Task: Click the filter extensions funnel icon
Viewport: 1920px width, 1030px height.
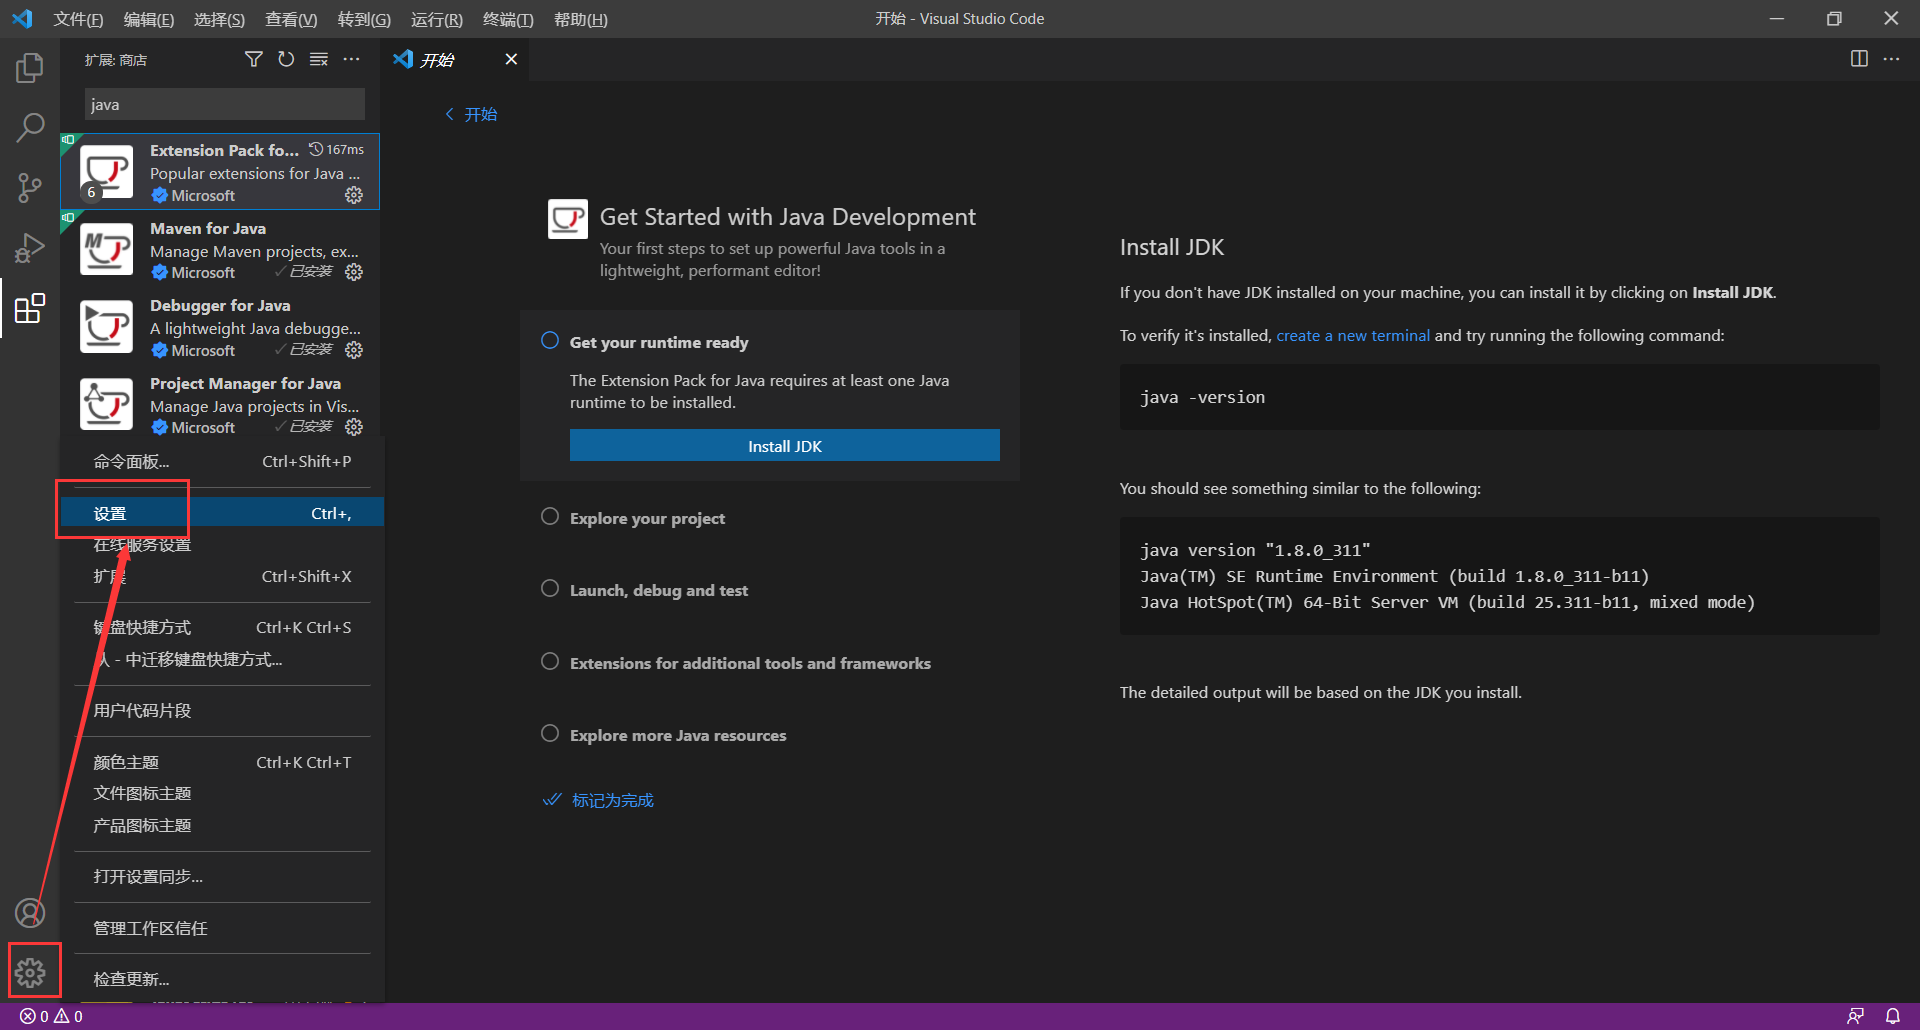Action: tap(254, 60)
